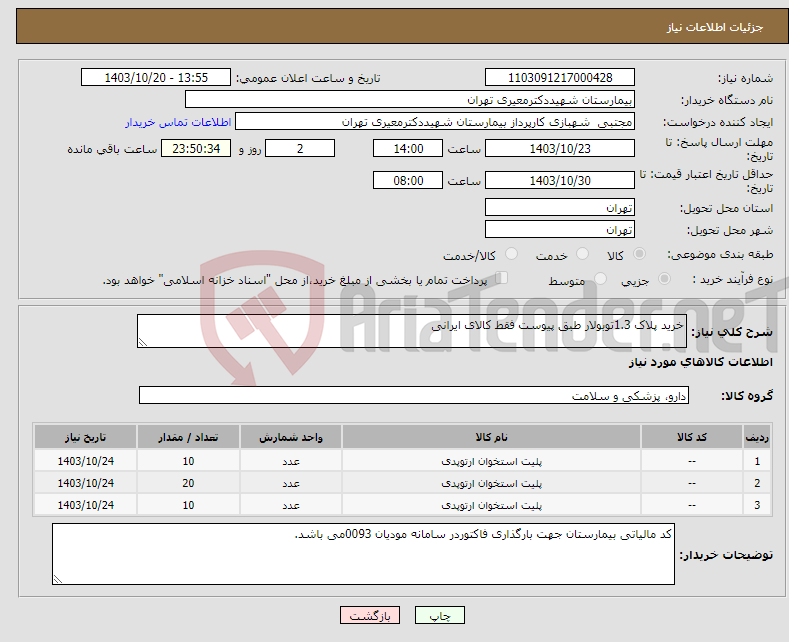Click the announcement date field 1403/10/20 - 13:55
This screenshot has height=642, width=789.
156,77
